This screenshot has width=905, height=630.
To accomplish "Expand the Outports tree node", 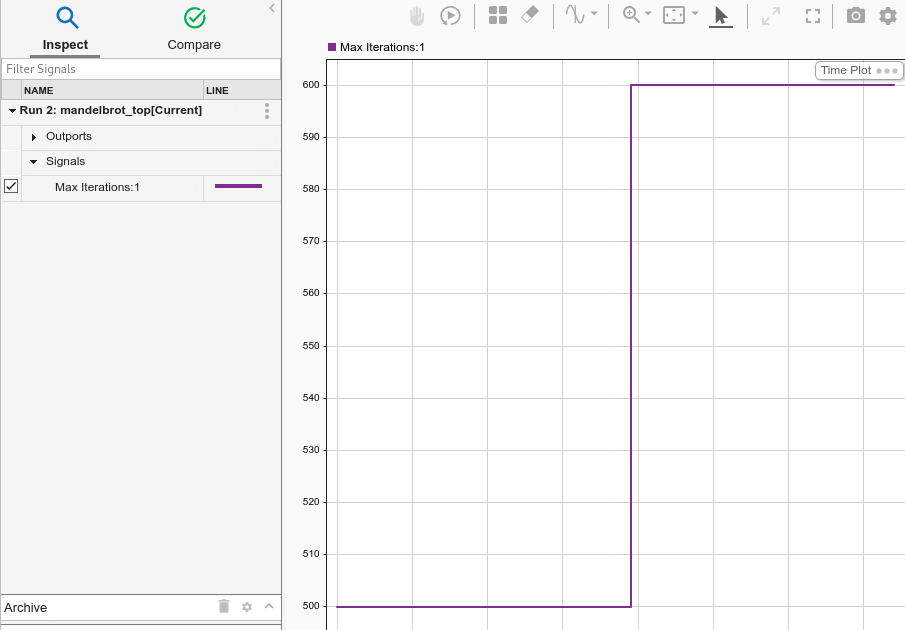I will tap(34, 137).
